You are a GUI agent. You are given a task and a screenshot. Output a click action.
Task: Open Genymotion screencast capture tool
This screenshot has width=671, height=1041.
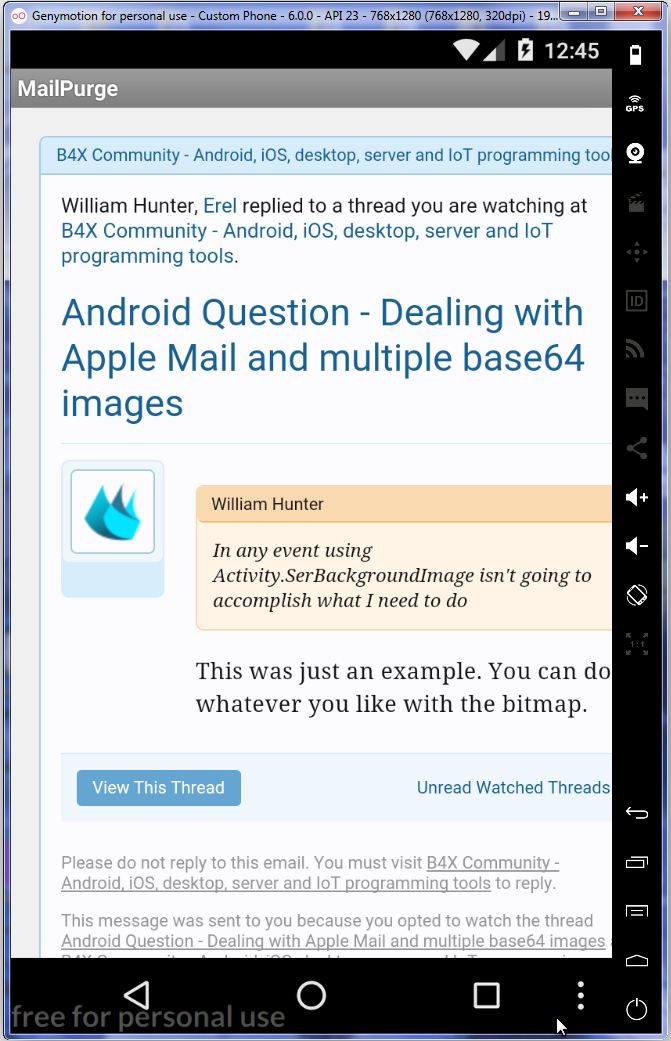pos(636,202)
